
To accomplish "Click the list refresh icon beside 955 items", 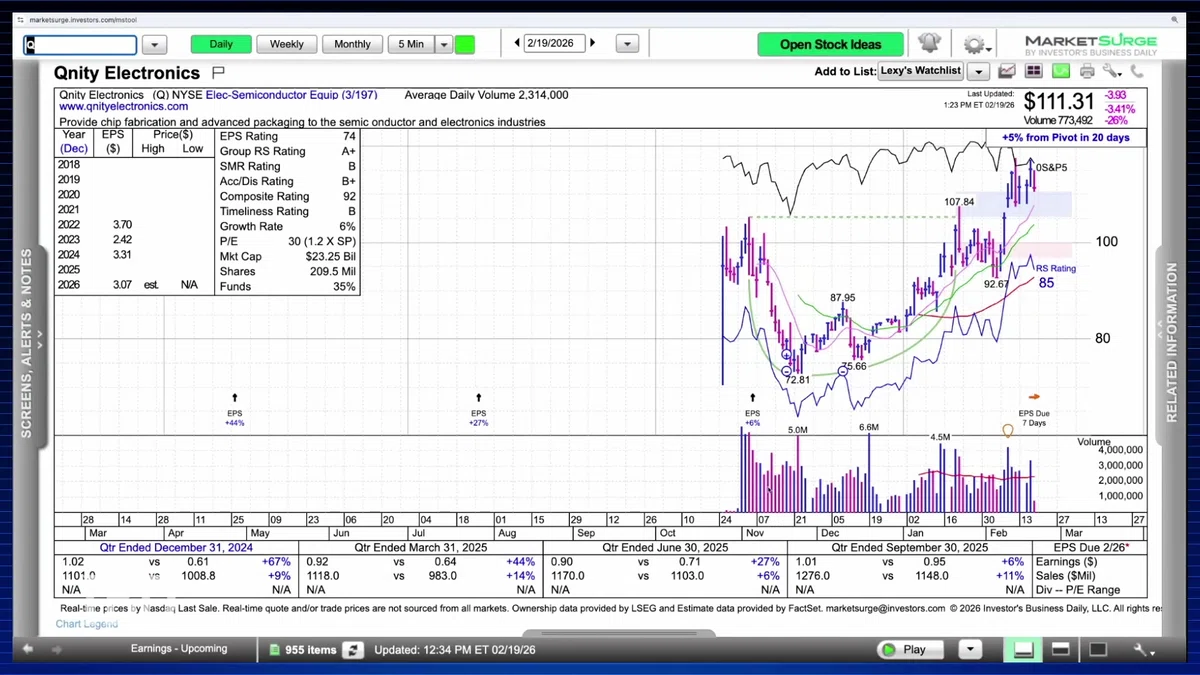I will pyautogui.click(x=353, y=650).
